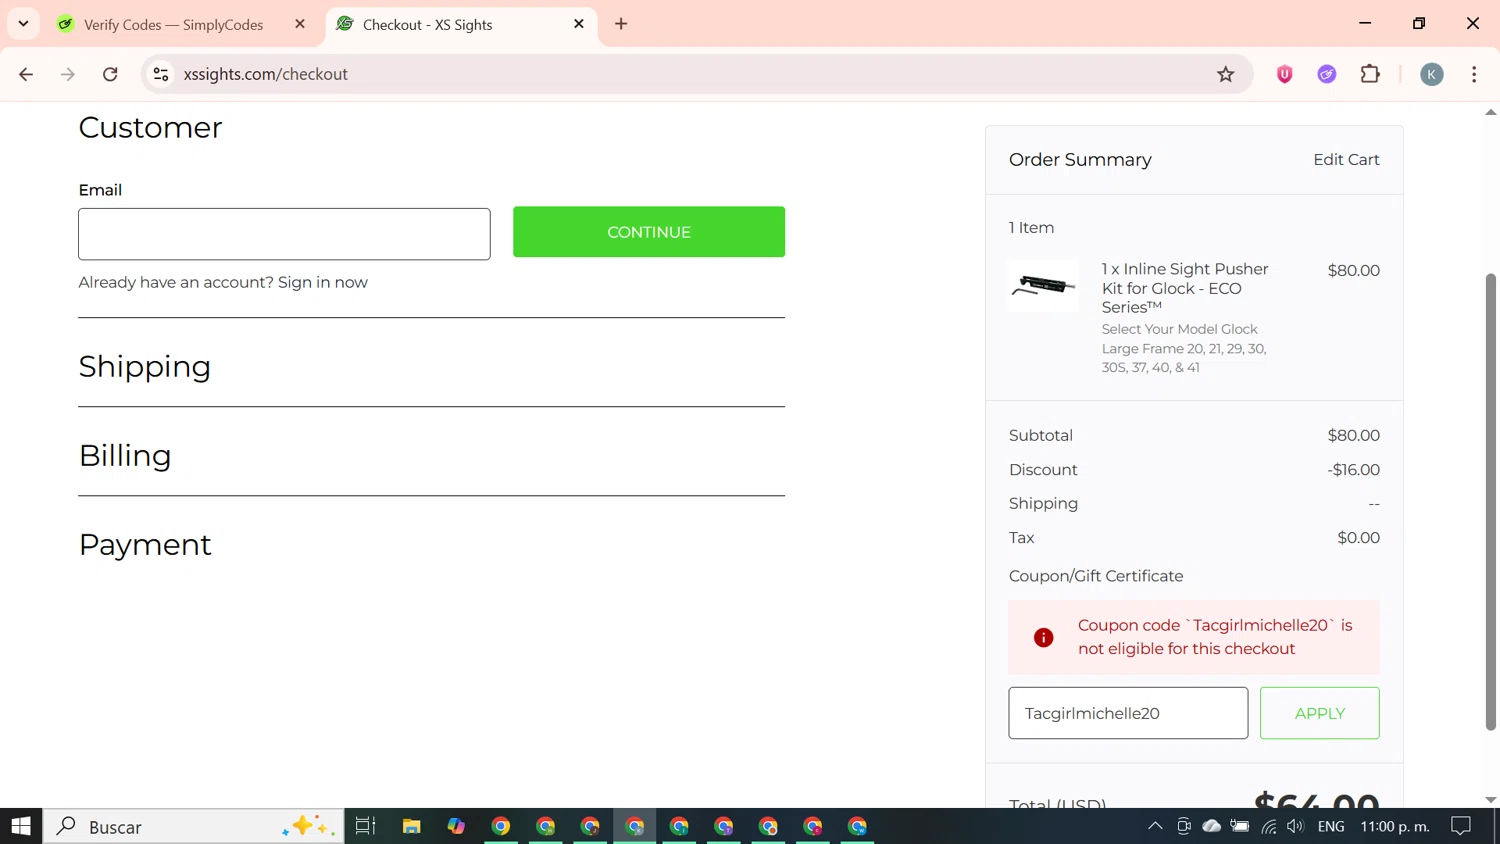Close the Checkout - XS Sights tab
1500x844 pixels.
point(579,24)
